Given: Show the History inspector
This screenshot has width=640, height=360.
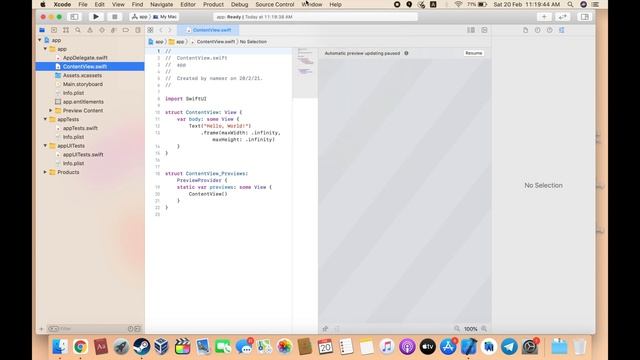Looking at the screenshot, I should (x=538, y=30).
